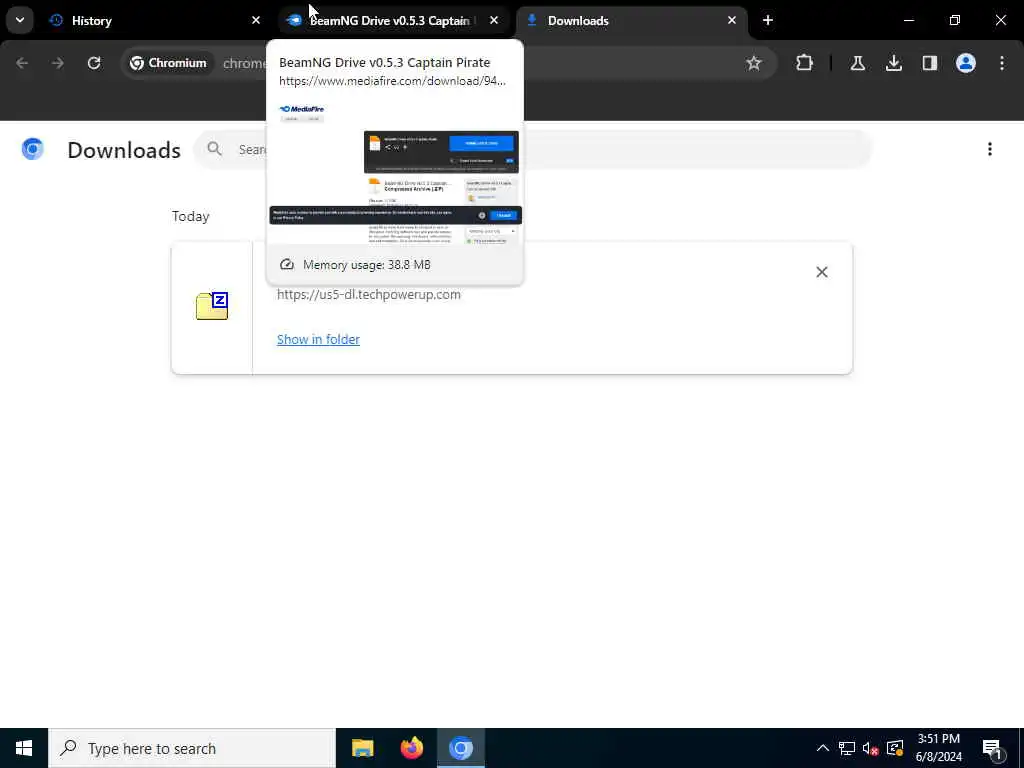The height and width of the screenshot is (768, 1024).
Task: Go back with the back arrow
Action: [x=22, y=63]
